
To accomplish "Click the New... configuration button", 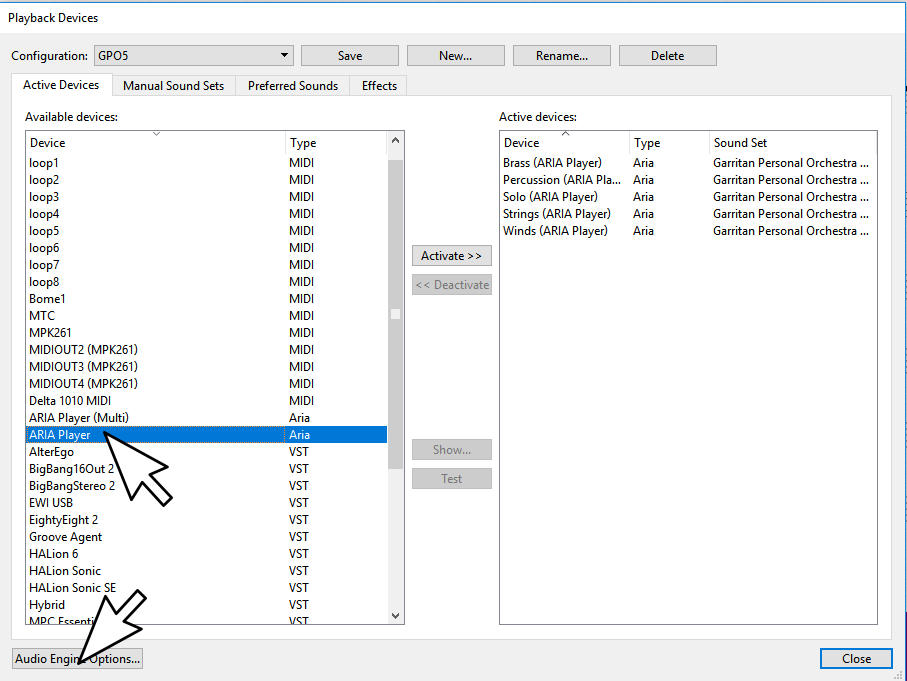I will (455, 56).
